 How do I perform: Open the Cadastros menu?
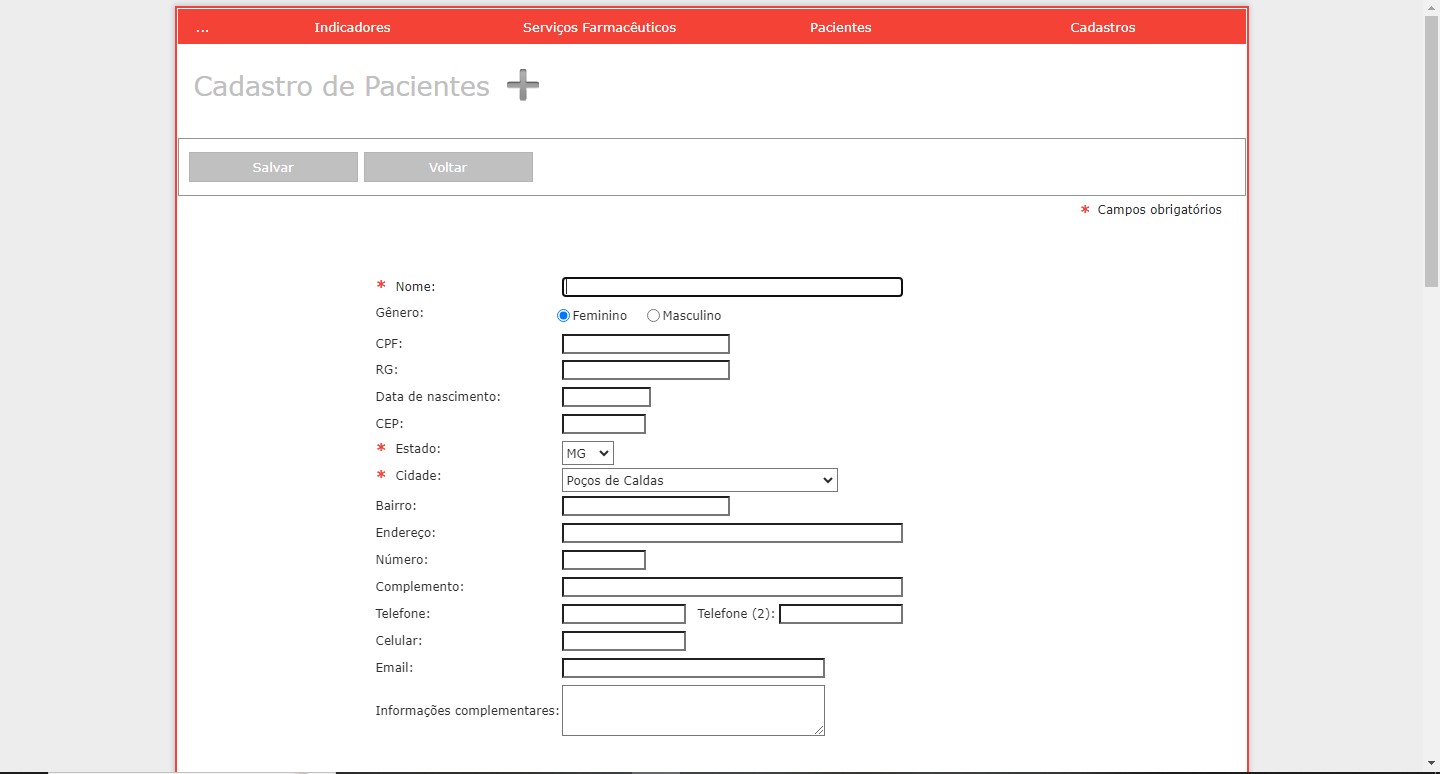(x=1102, y=27)
